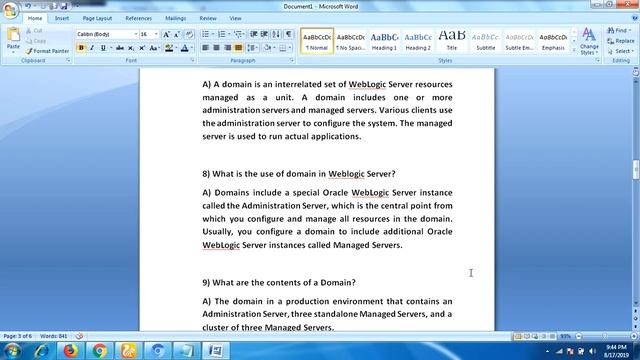The width and height of the screenshot is (640, 360).
Task: Expand the bullets list dropdown
Action: 213,34
